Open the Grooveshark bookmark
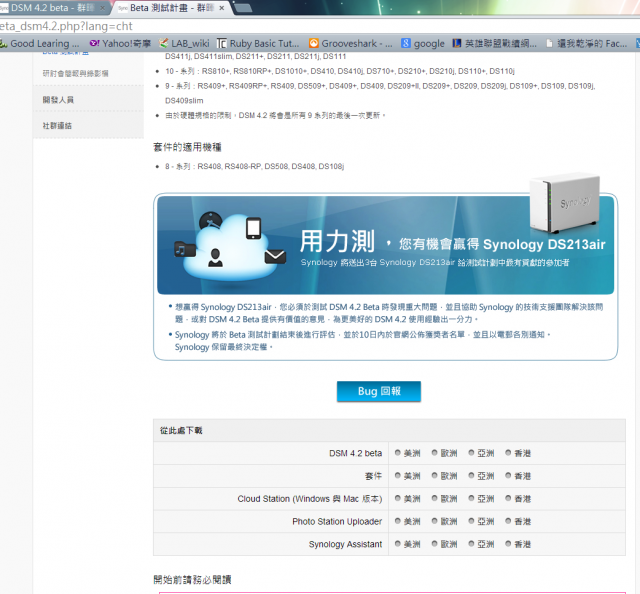Screen dimensions: 640x594 [351, 43]
